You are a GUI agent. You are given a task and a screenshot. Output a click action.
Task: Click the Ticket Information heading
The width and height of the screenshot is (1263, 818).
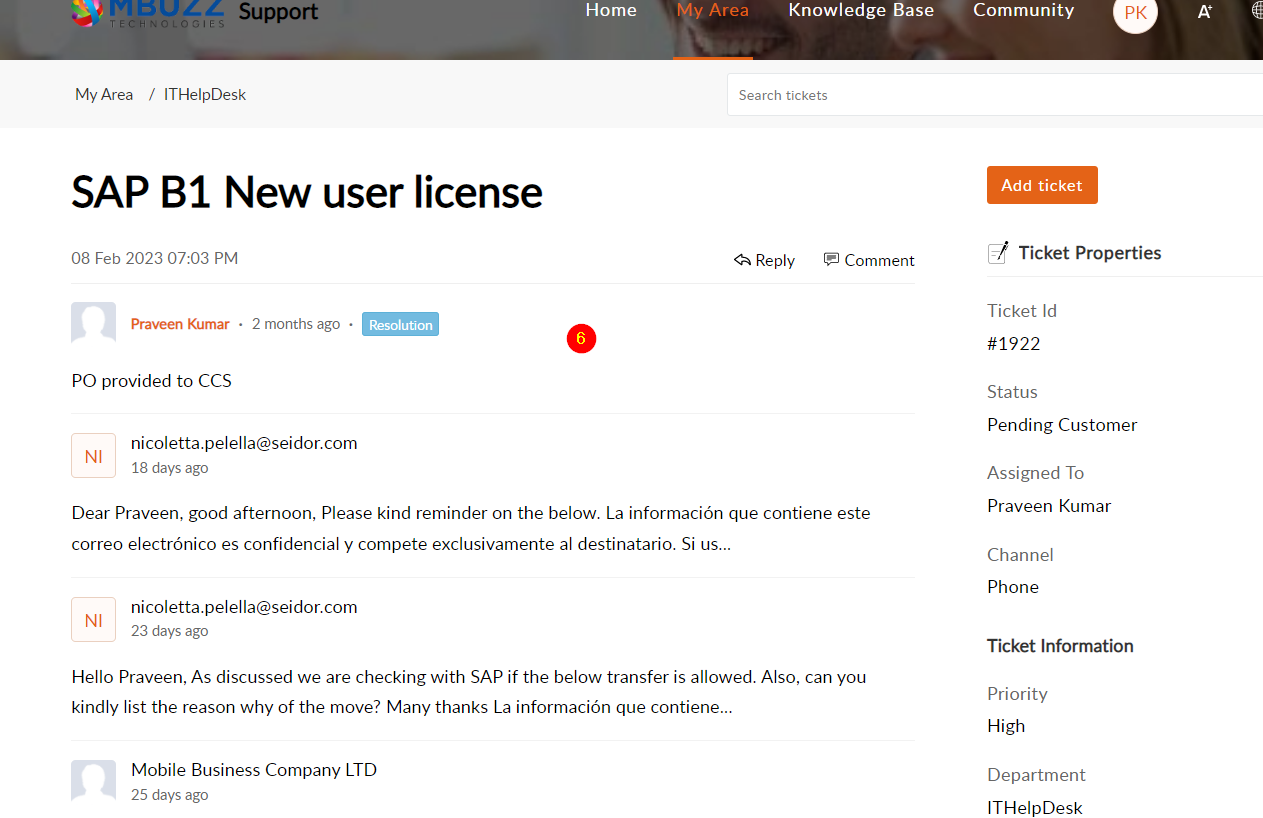point(1060,646)
